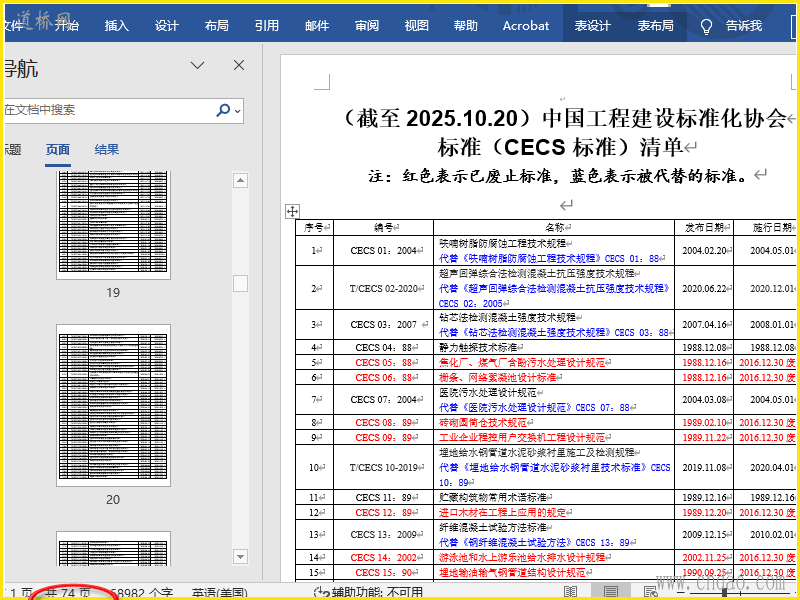
Task: Click the zoom slider handle
Action: pos(724,592)
